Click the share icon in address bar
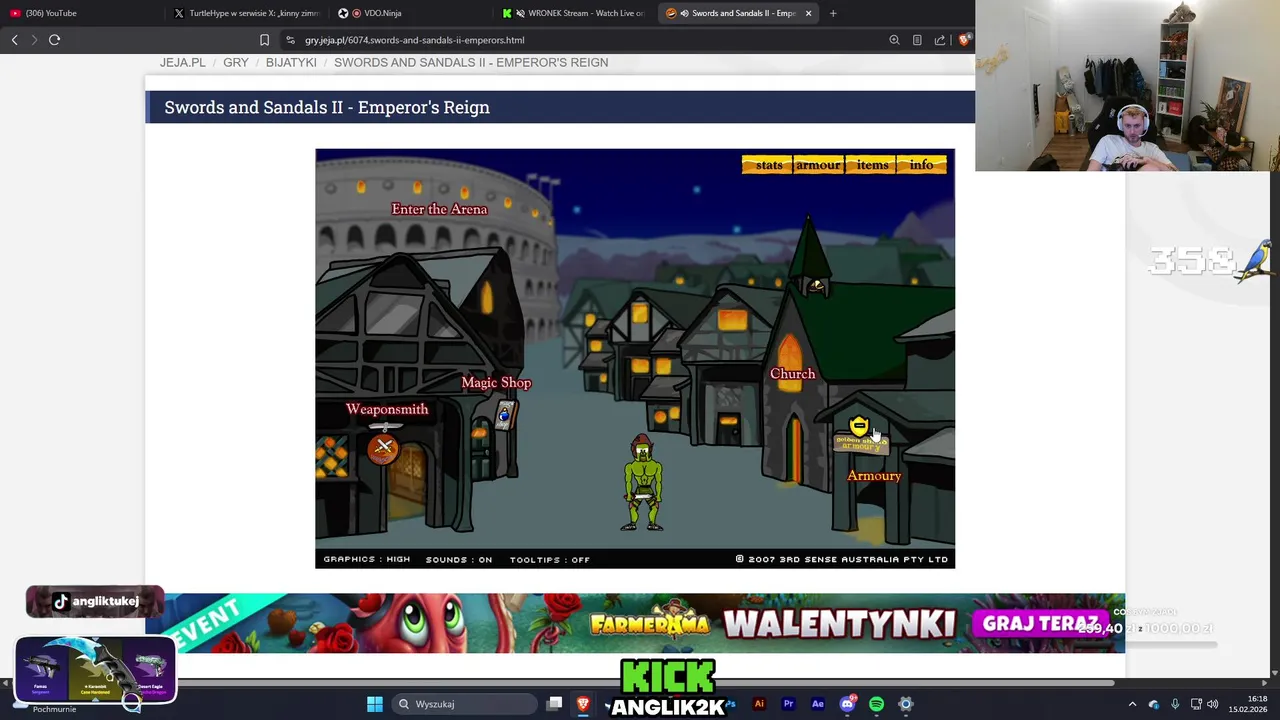 point(940,40)
